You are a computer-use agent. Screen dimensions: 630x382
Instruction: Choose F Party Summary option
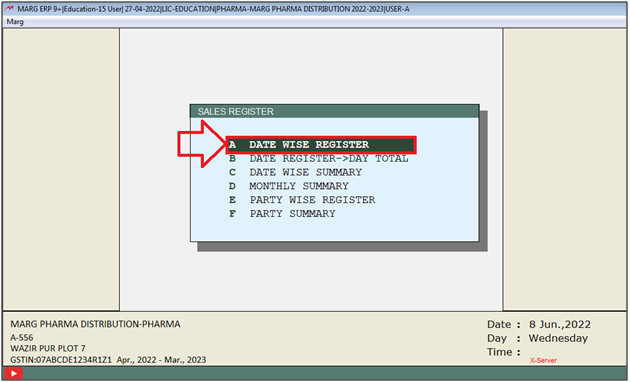point(282,213)
